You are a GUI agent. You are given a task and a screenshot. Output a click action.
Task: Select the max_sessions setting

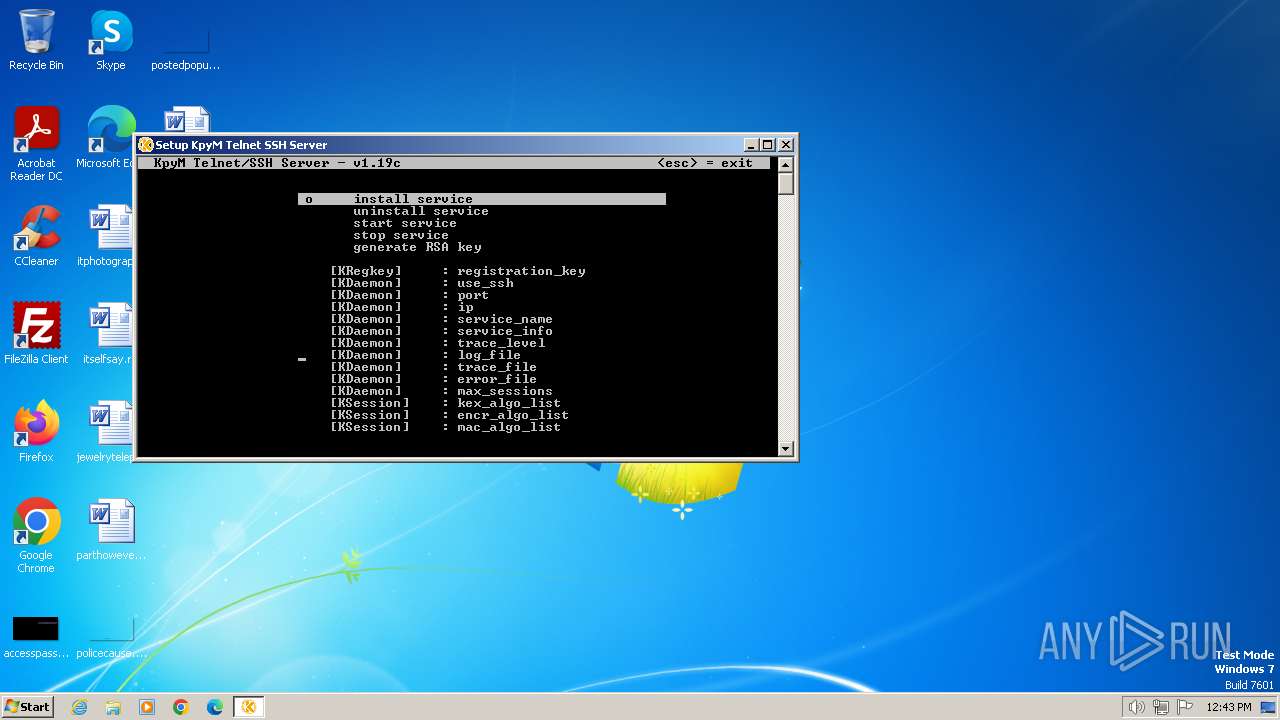(x=441, y=391)
